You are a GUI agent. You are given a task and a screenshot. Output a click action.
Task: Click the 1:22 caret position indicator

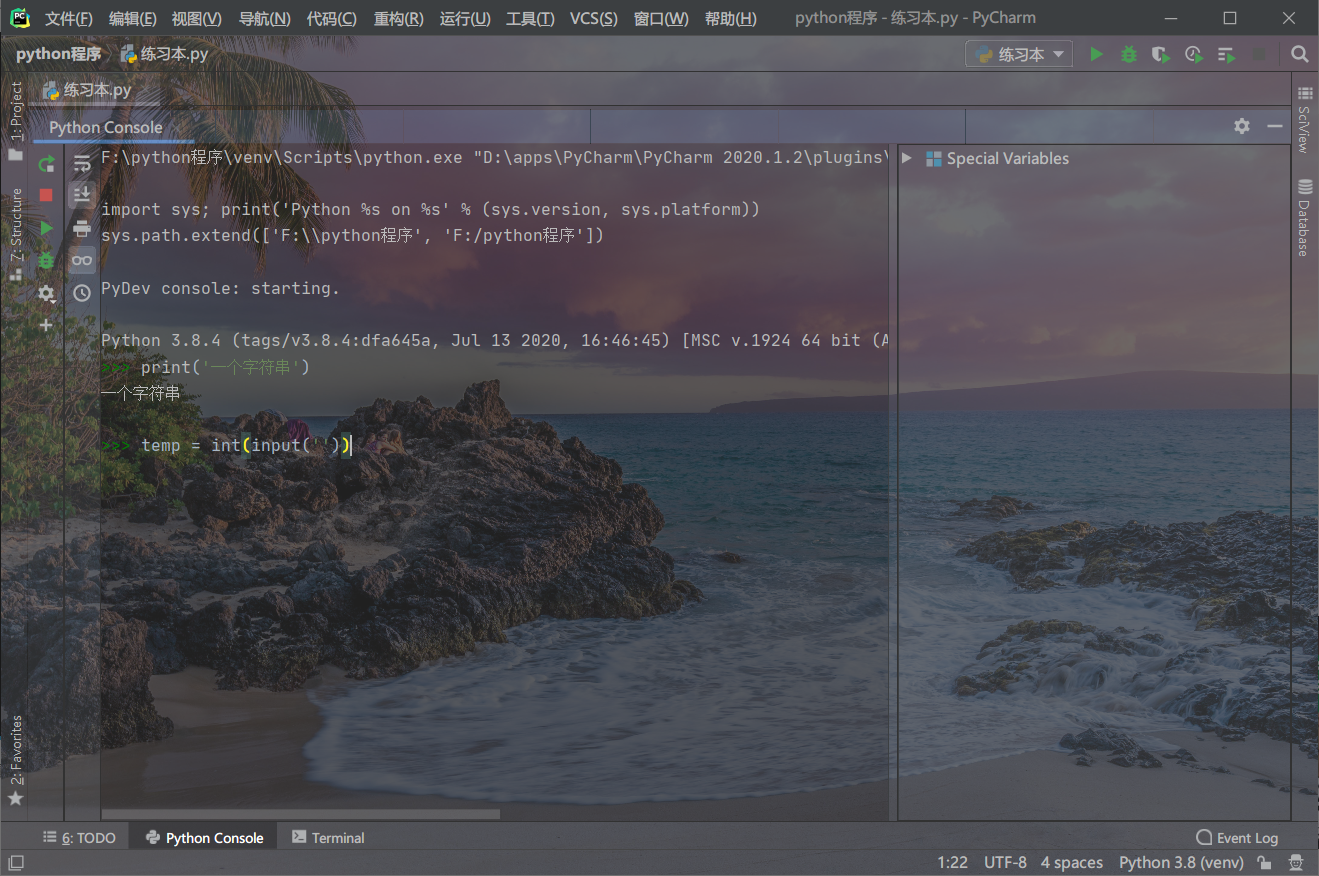[x=952, y=862]
